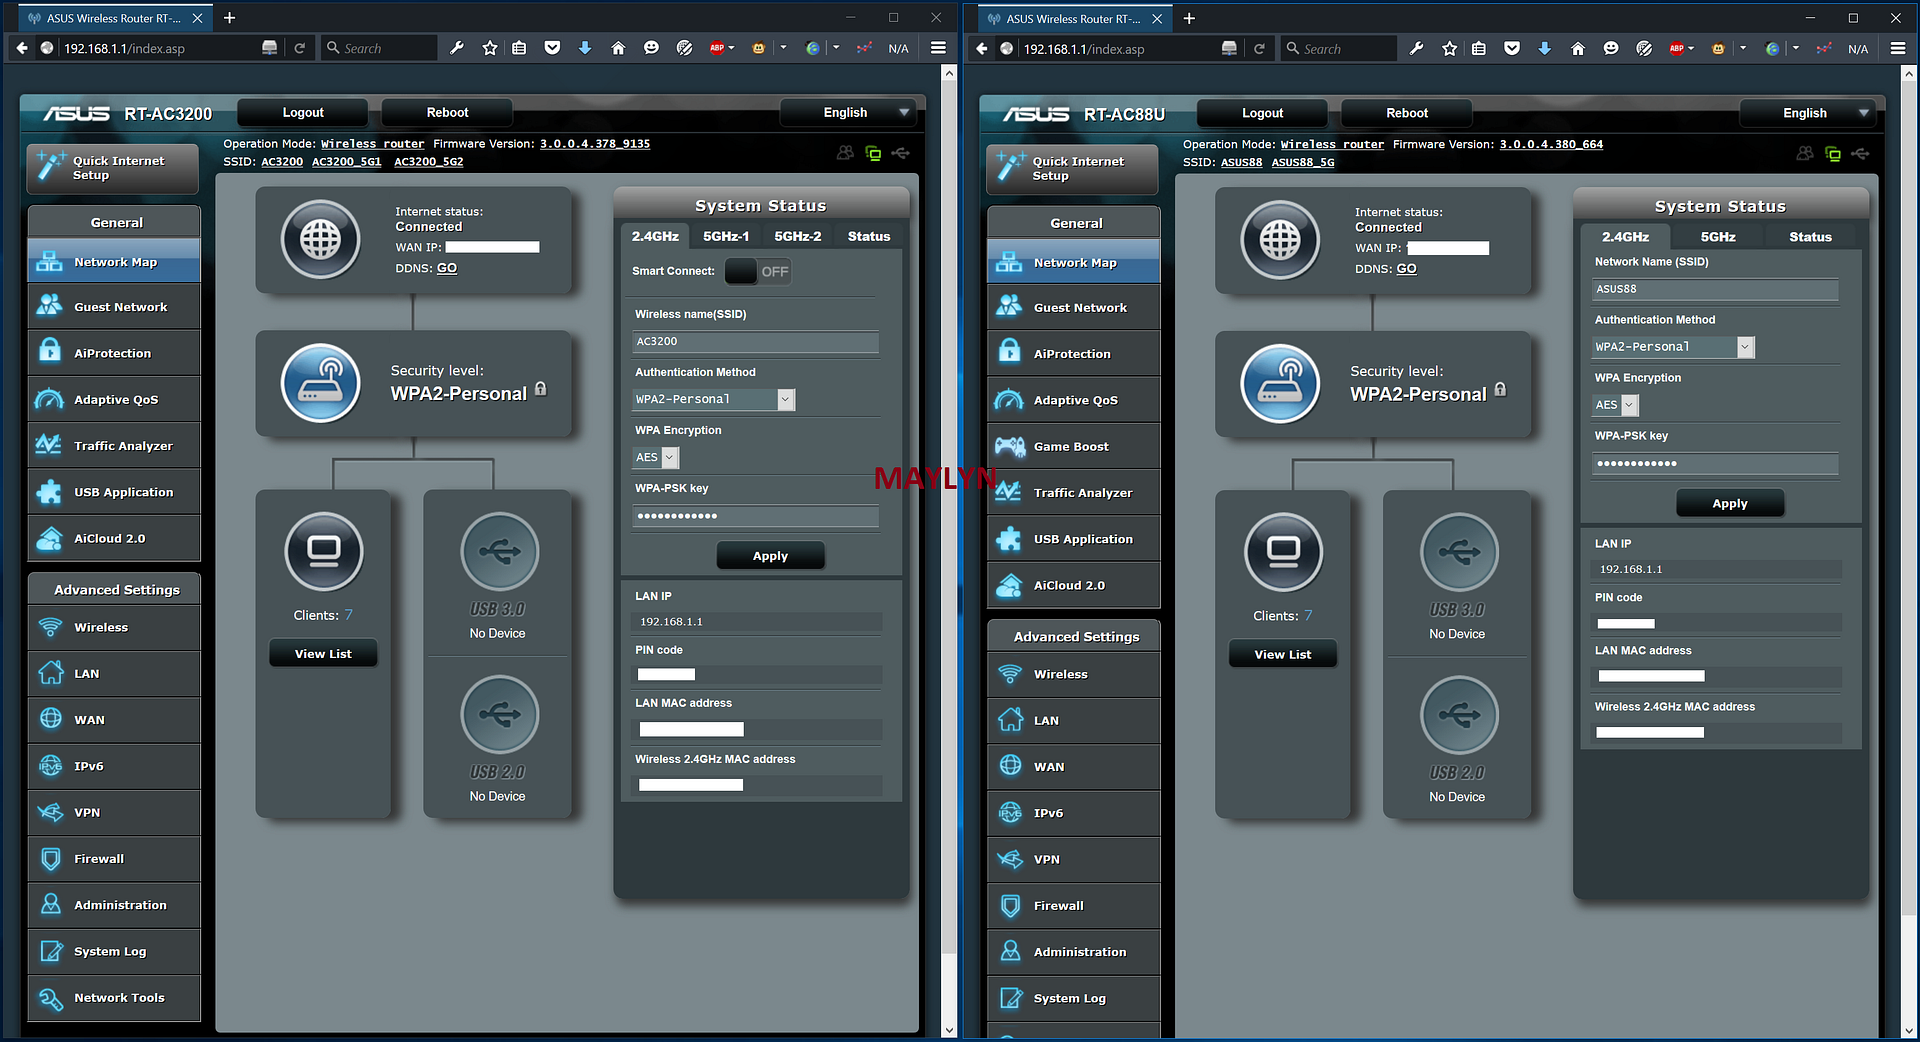Open English language dropdown in RT-AC3200
Viewport: 1920px width, 1042px height.
coord(847,113)
